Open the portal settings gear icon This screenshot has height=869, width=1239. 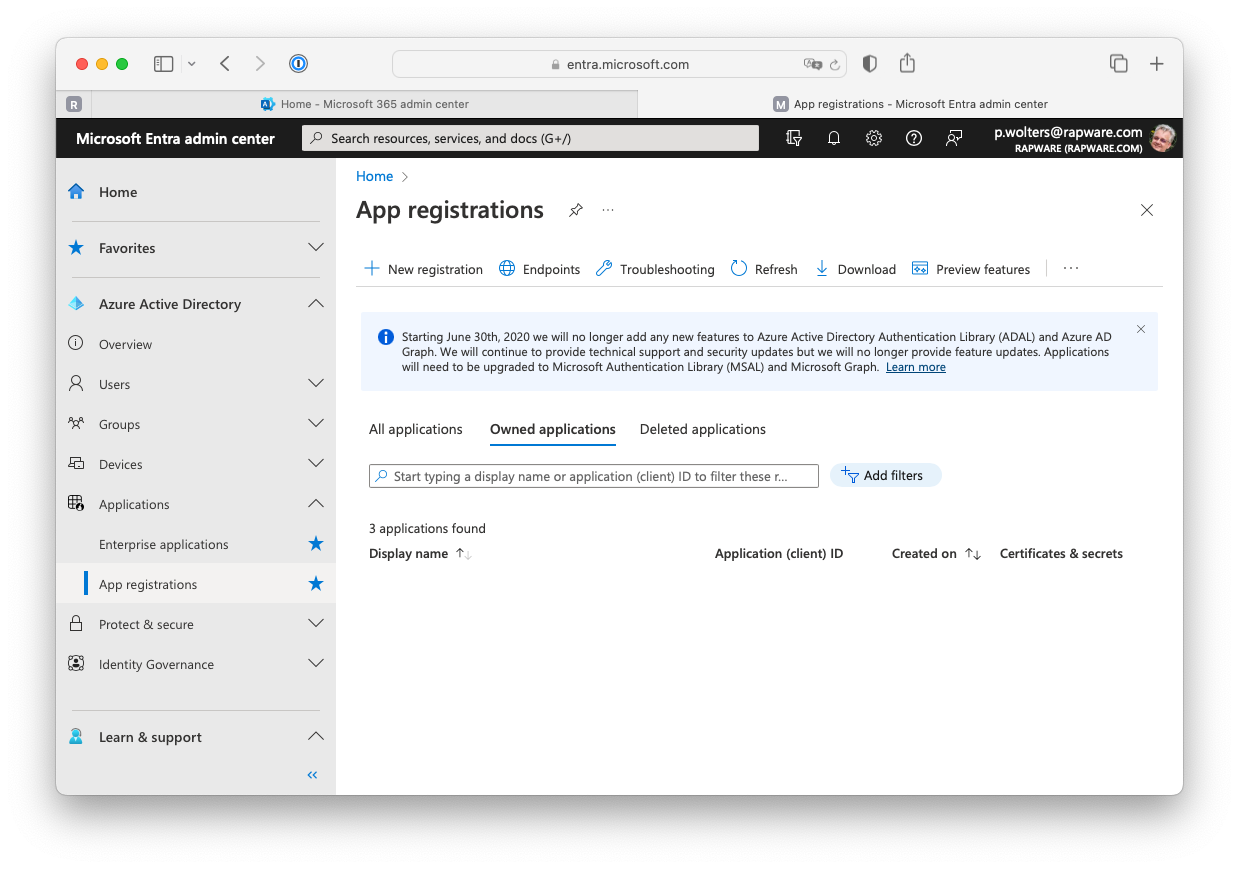click(874, 139)
